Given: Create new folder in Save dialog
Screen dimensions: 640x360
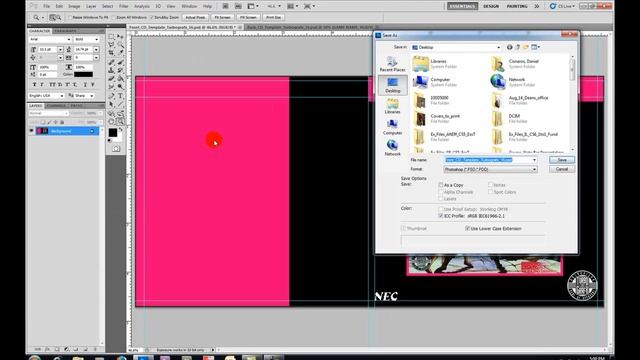Looking at the screenshot, I should pyautogui.click(x=526, y=47).
